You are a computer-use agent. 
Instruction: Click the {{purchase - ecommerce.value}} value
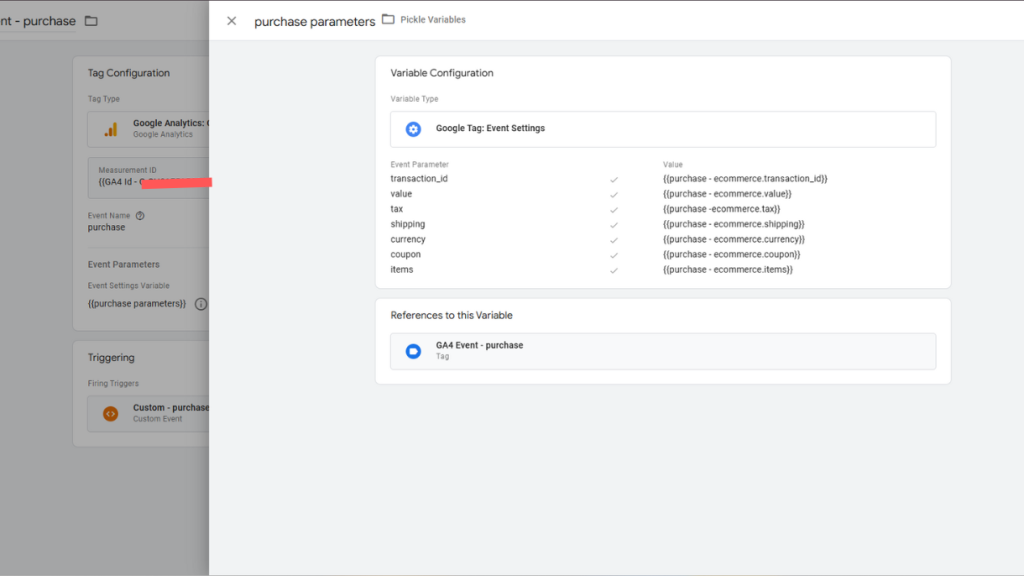[x=727, y=194]
